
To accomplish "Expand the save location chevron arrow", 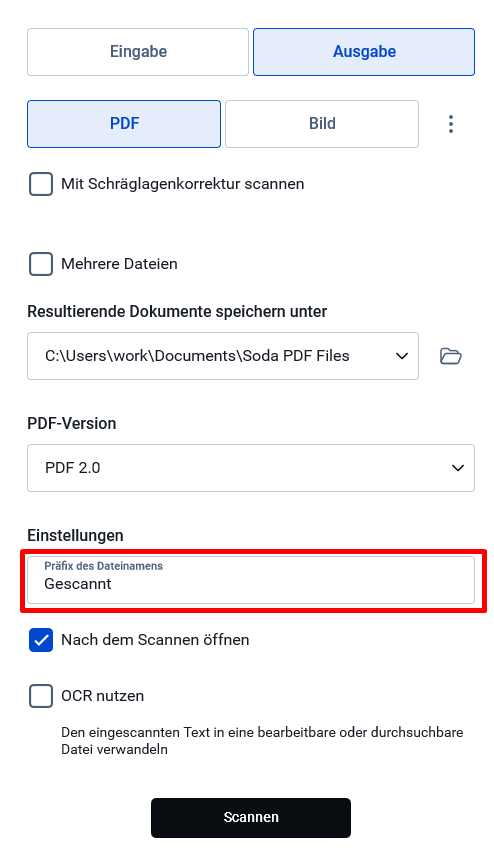I will [x=402, y=356].
